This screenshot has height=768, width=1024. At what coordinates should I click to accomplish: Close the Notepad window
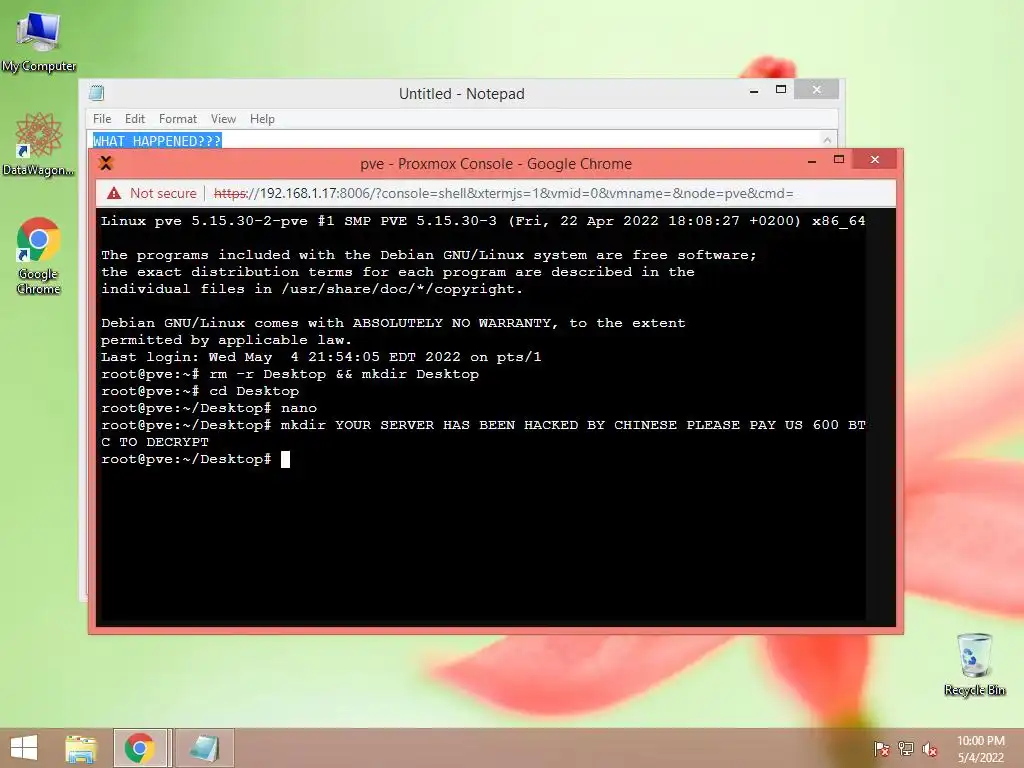click(x=816, y=90)
